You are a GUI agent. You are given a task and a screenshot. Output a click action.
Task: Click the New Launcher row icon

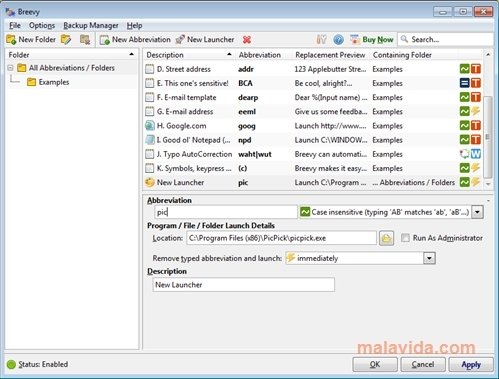point(150,183)
